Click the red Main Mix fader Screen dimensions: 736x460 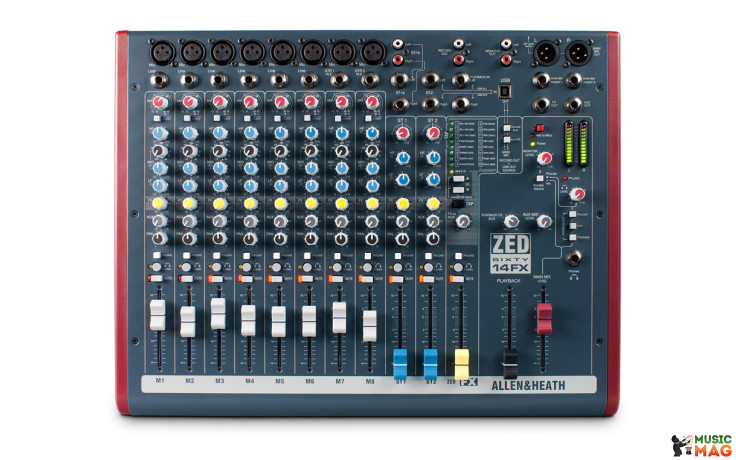pyautogui.click(x=544, y=319)
